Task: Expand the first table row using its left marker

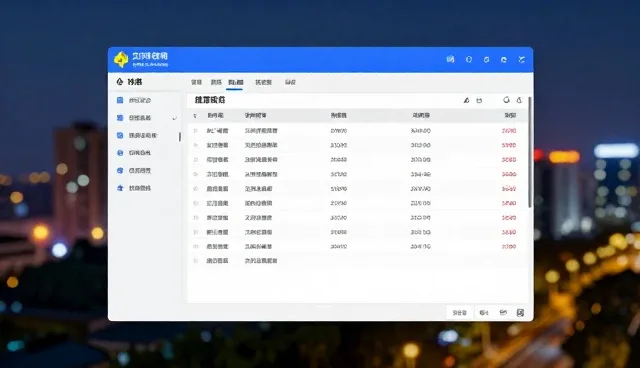Action: point(196,131)
